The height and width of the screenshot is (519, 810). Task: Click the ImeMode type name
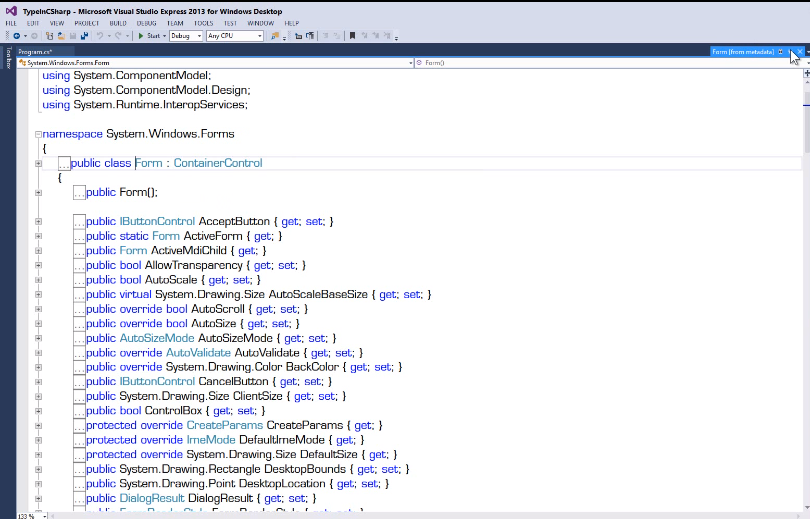[211, 440]
